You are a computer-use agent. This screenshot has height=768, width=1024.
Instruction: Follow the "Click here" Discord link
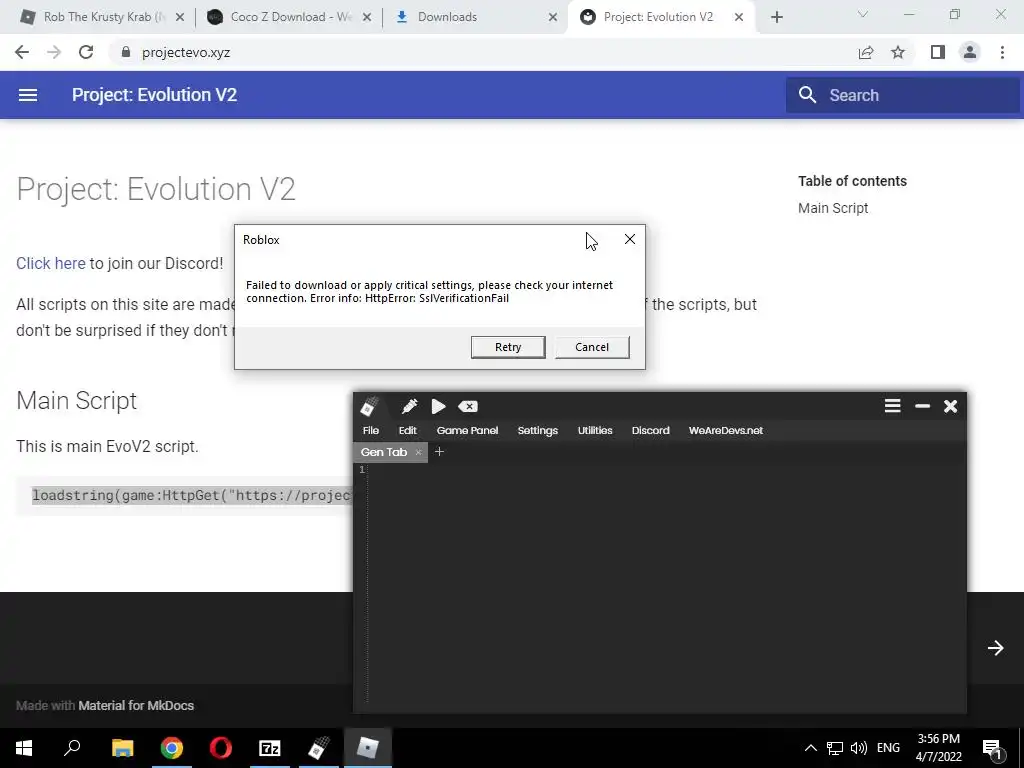click(x=50, y=263)
